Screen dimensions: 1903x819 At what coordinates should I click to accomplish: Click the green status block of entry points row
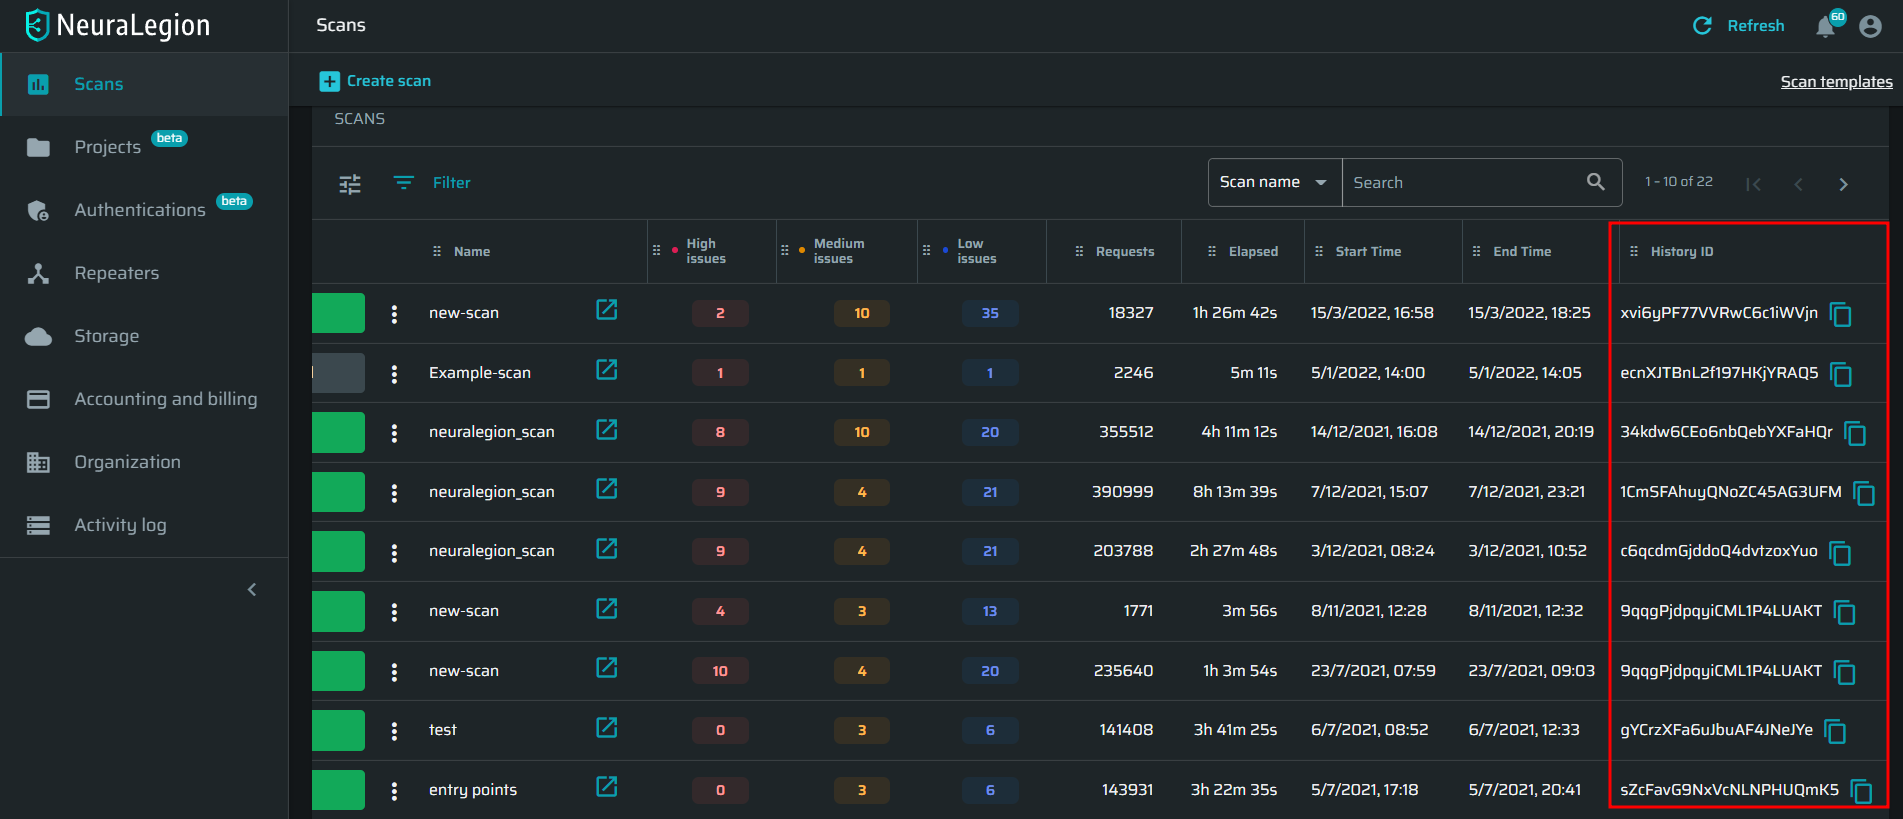coord(339,791)
